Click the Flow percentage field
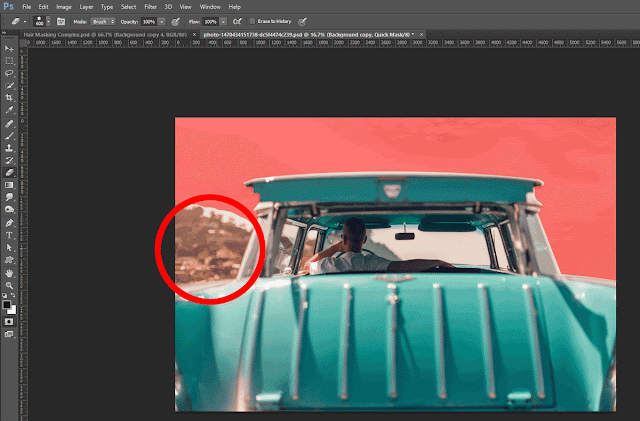The height and width of the screenshot is (421, 640). 210,22
